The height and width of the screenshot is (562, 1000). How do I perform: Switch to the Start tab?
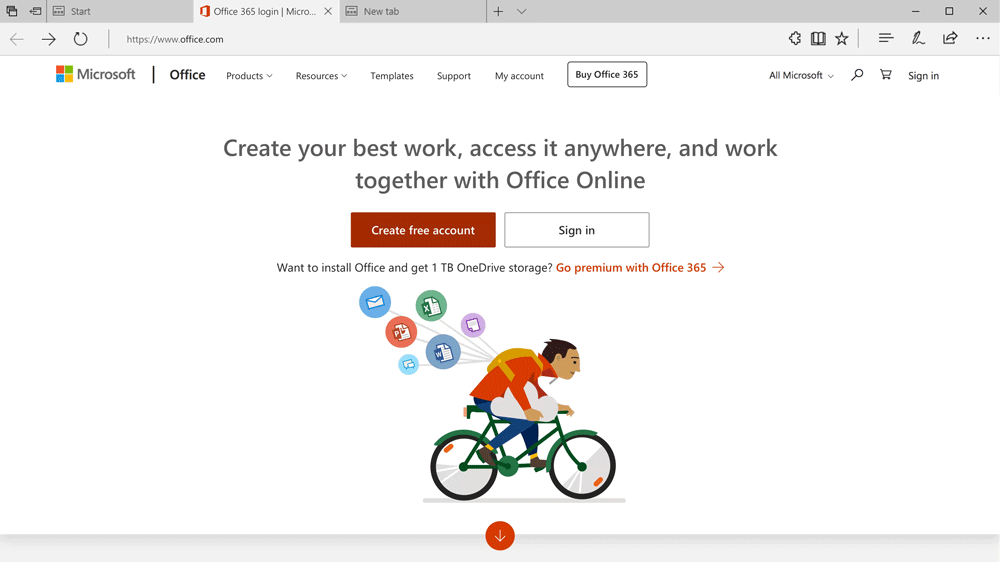click(119, 11)
